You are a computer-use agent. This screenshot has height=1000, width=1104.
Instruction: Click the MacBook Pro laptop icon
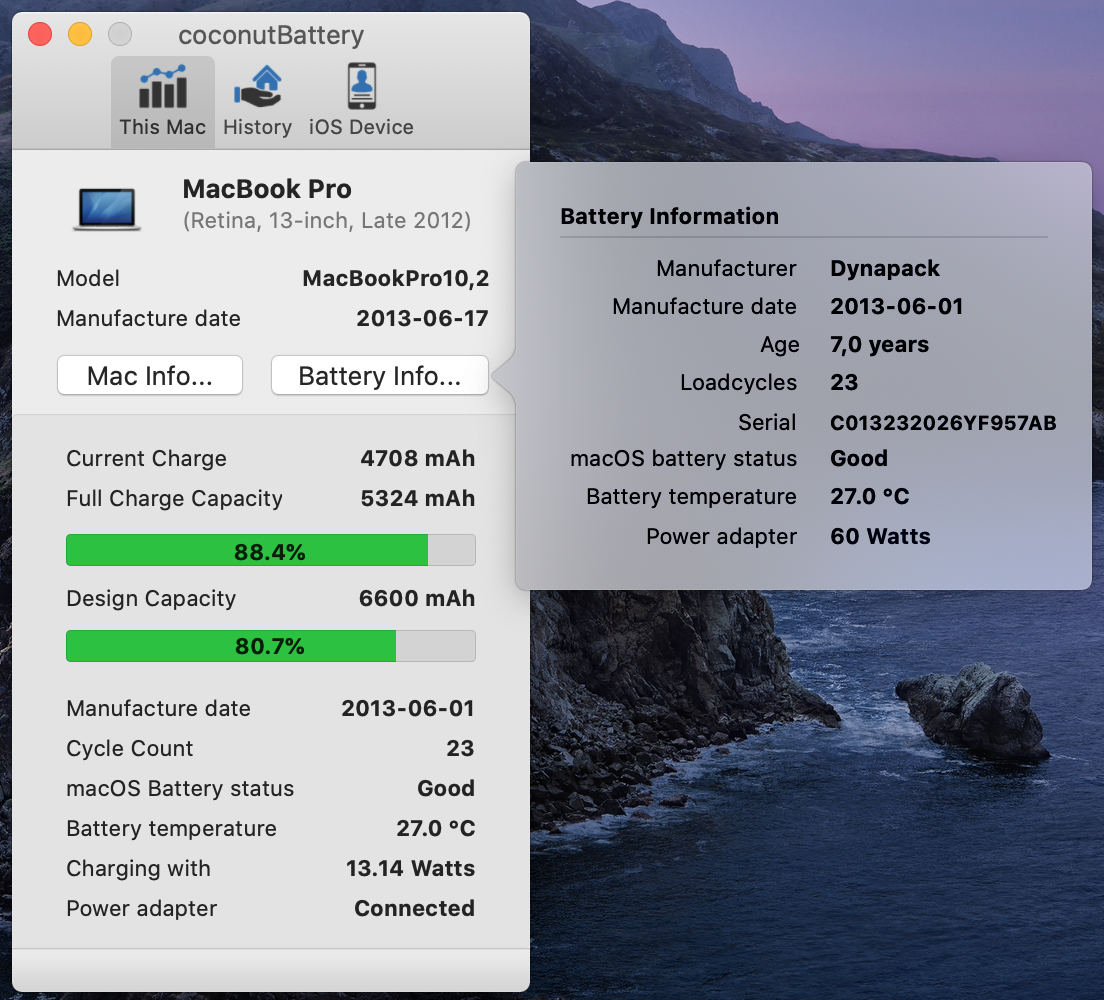[x=106, y=206]
